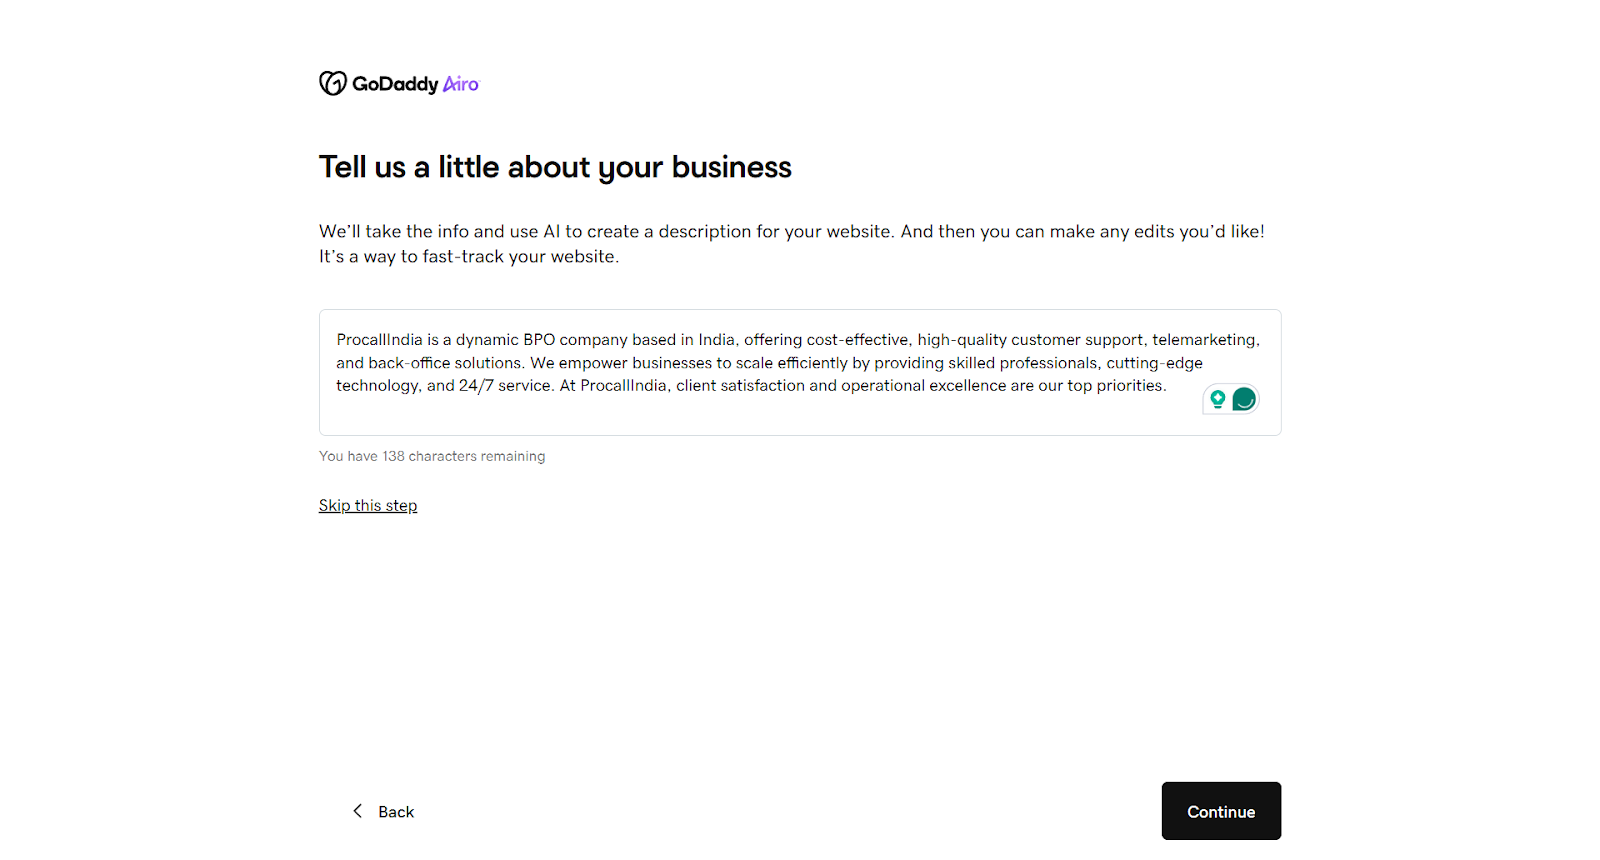Image resolution: width=1600 pixels, height=860 pixels.
Task: Click the word telemarketing in the description
Action: click(1204, 340)
